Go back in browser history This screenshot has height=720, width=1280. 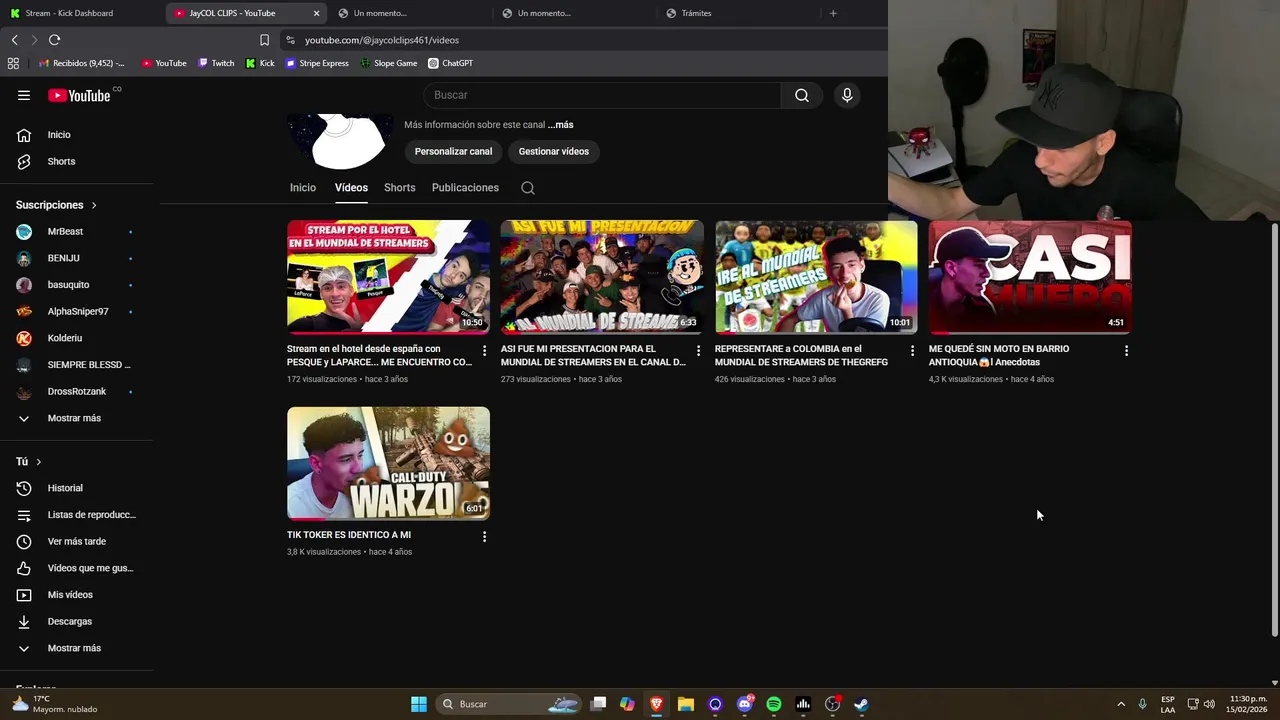14,40
